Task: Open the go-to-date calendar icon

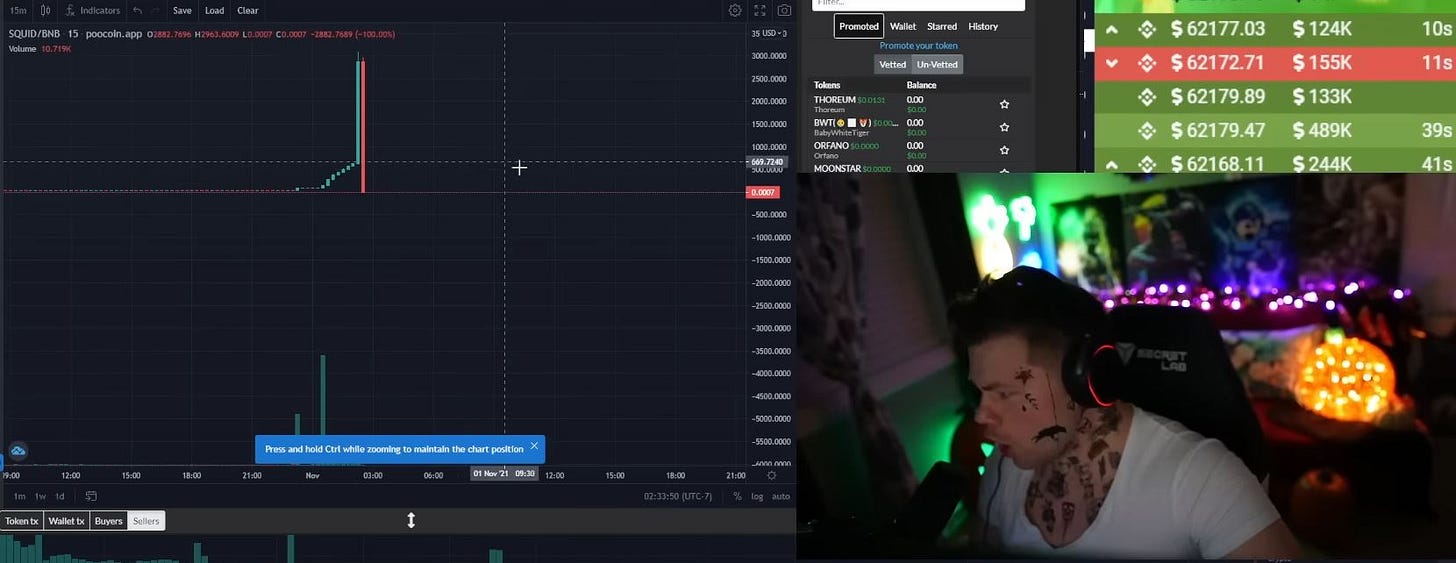Action: coord(91,496)
